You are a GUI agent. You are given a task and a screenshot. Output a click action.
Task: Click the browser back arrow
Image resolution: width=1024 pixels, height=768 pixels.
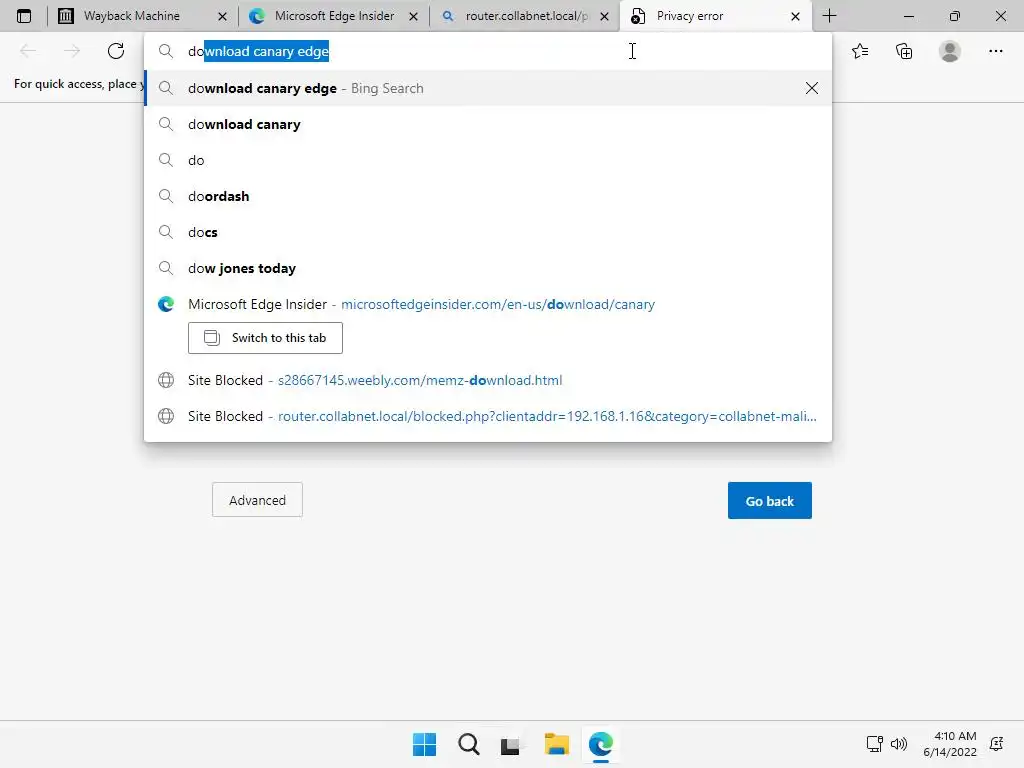(x=28, y=51)
